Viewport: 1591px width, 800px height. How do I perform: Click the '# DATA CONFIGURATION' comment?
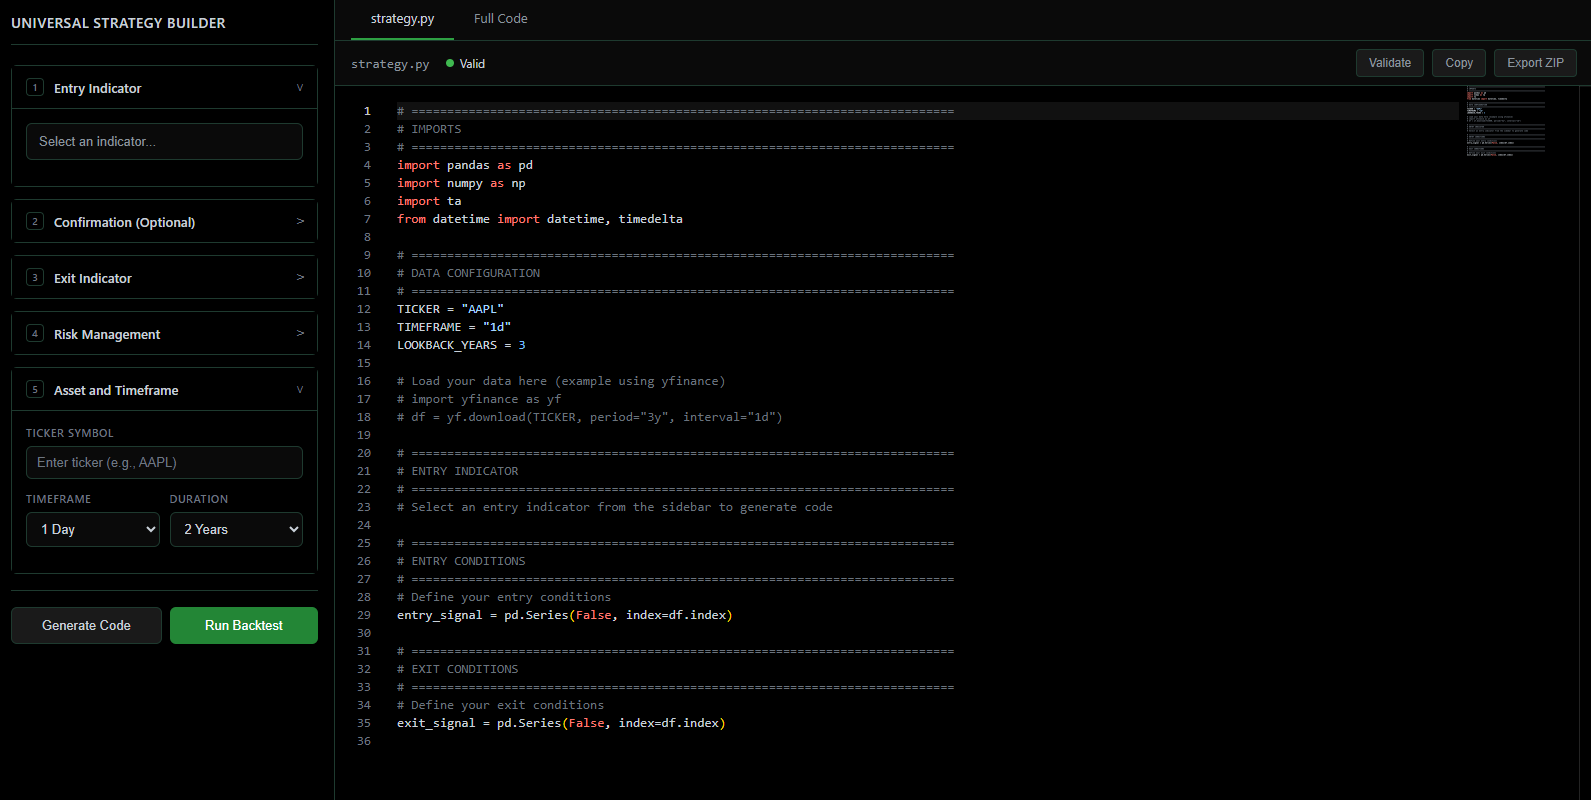pos(468,273)
